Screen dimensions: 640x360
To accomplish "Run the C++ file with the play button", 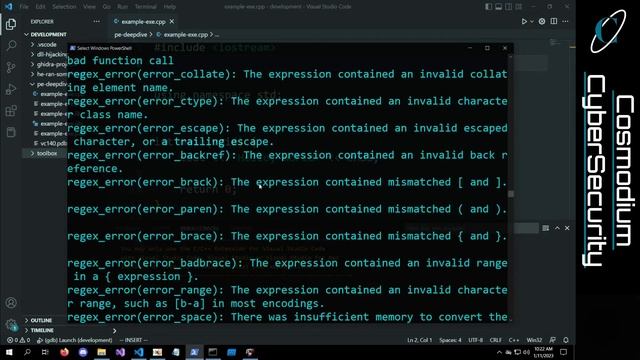I will point(524,22).
